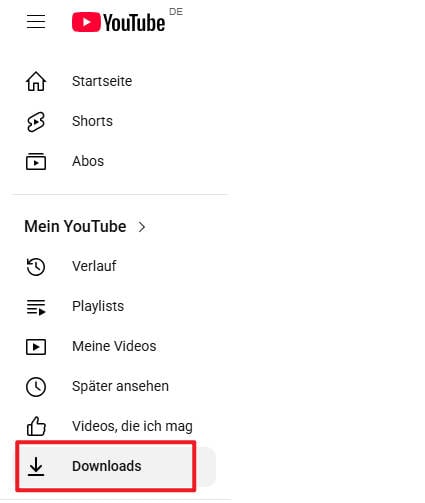Image resolution: width=425 pixels, height=503 pixels.
Task: Click the download arrow icon
Action: pyautogui.click(x=36, y=466)
